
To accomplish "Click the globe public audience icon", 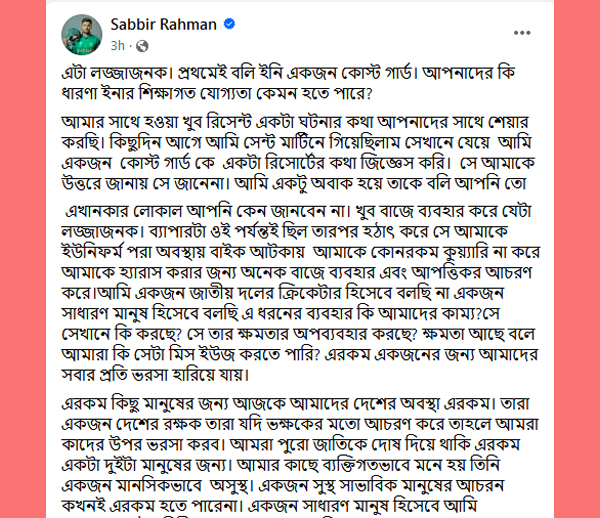I will tap(142, 46).
